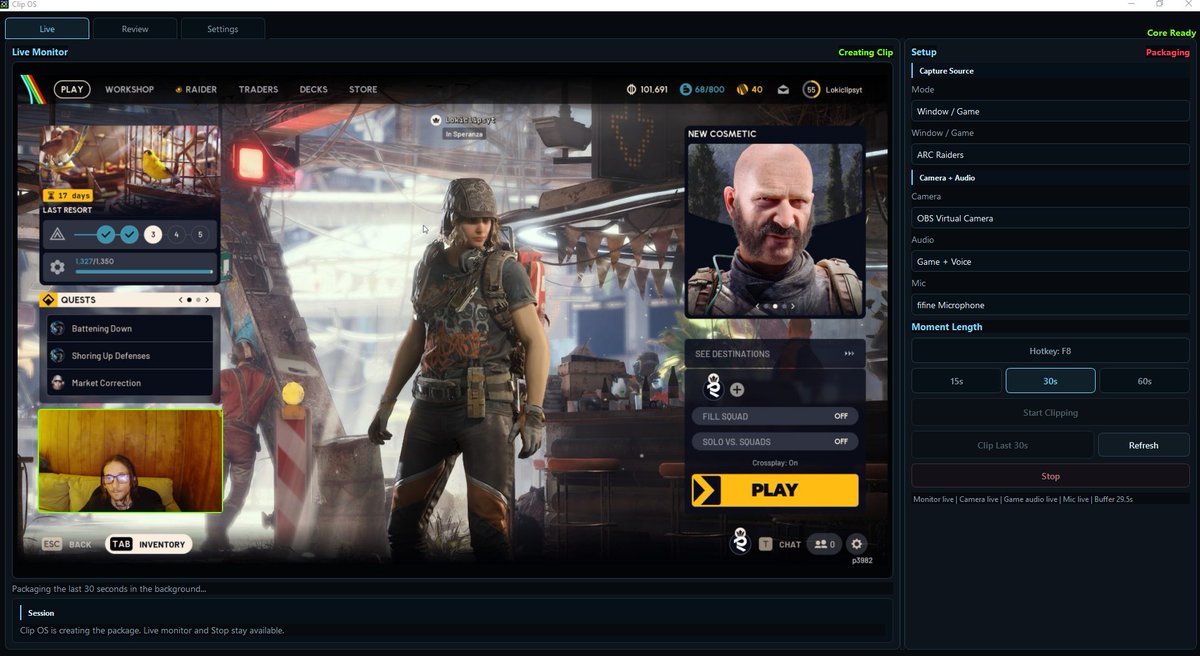Viewport: 1200px width, 656px height.
Task: Click the Battening Down quest icon
Action: pyautogui.click(x=57, y=328)
